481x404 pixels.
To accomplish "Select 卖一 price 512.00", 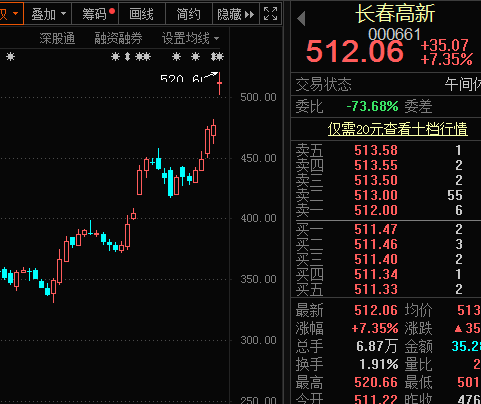I will (x=376, y=210).
